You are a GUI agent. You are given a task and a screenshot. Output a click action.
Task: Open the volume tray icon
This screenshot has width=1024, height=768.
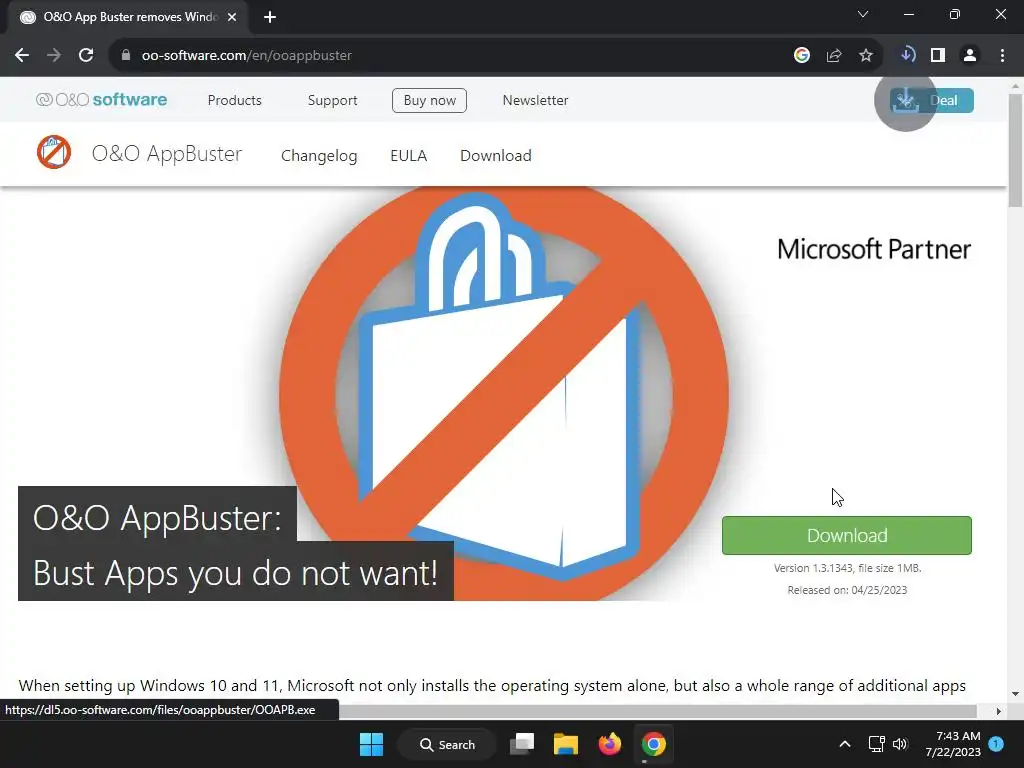[900, 744]
